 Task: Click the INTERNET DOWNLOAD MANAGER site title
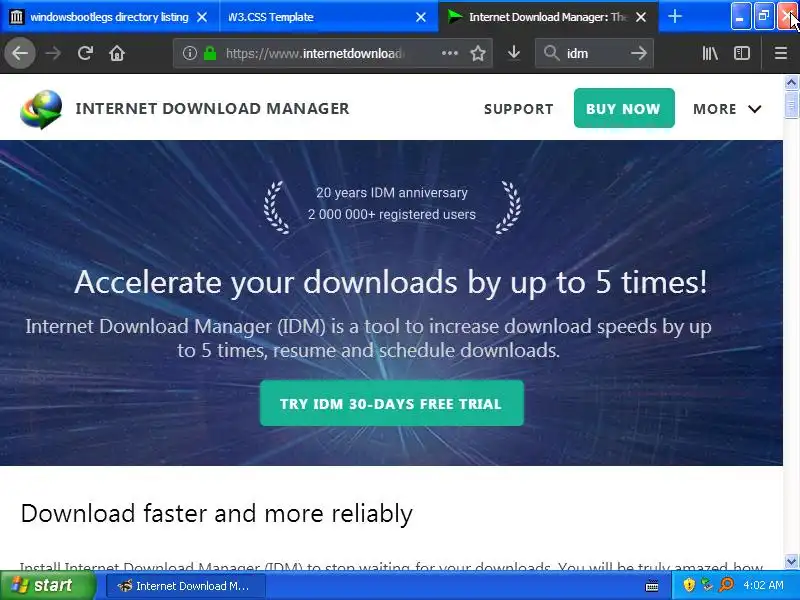pyautogui.click(x=212, y=109)
